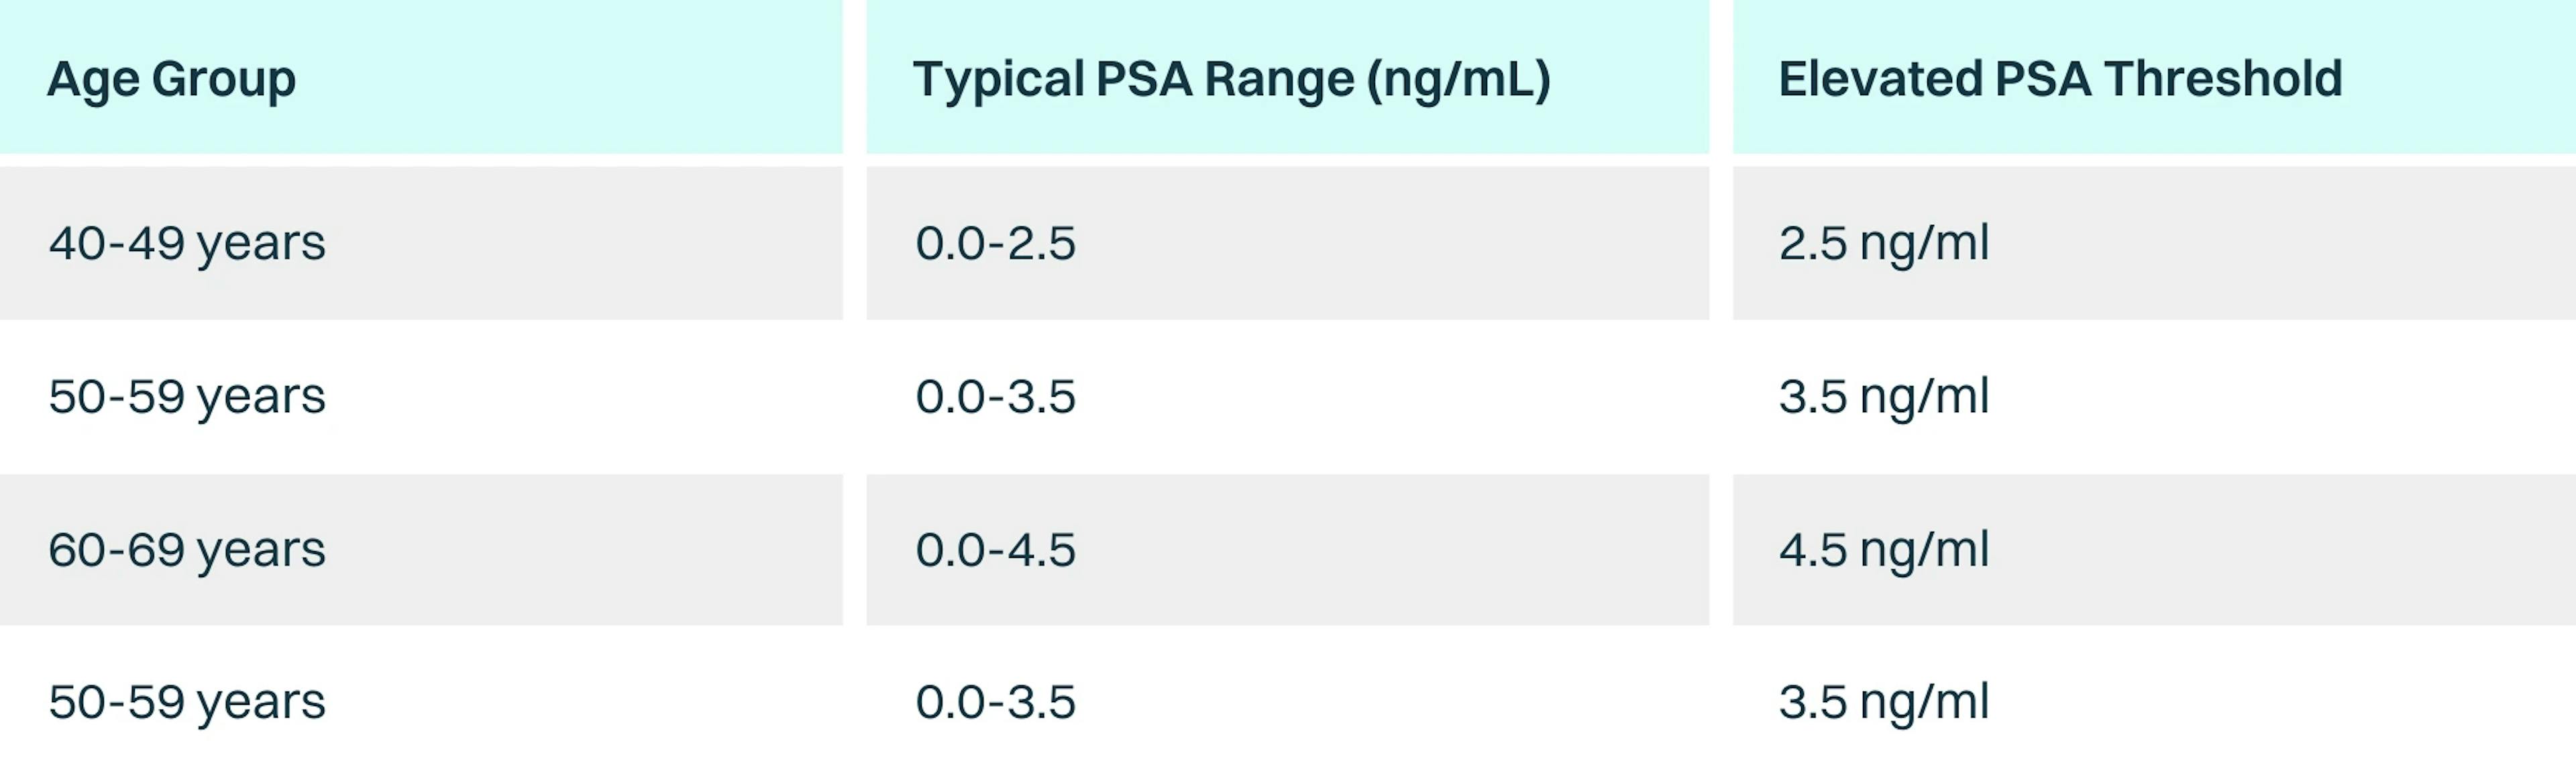Select the 40-49 years cell
2576x780 pixels.
point(187,243)
